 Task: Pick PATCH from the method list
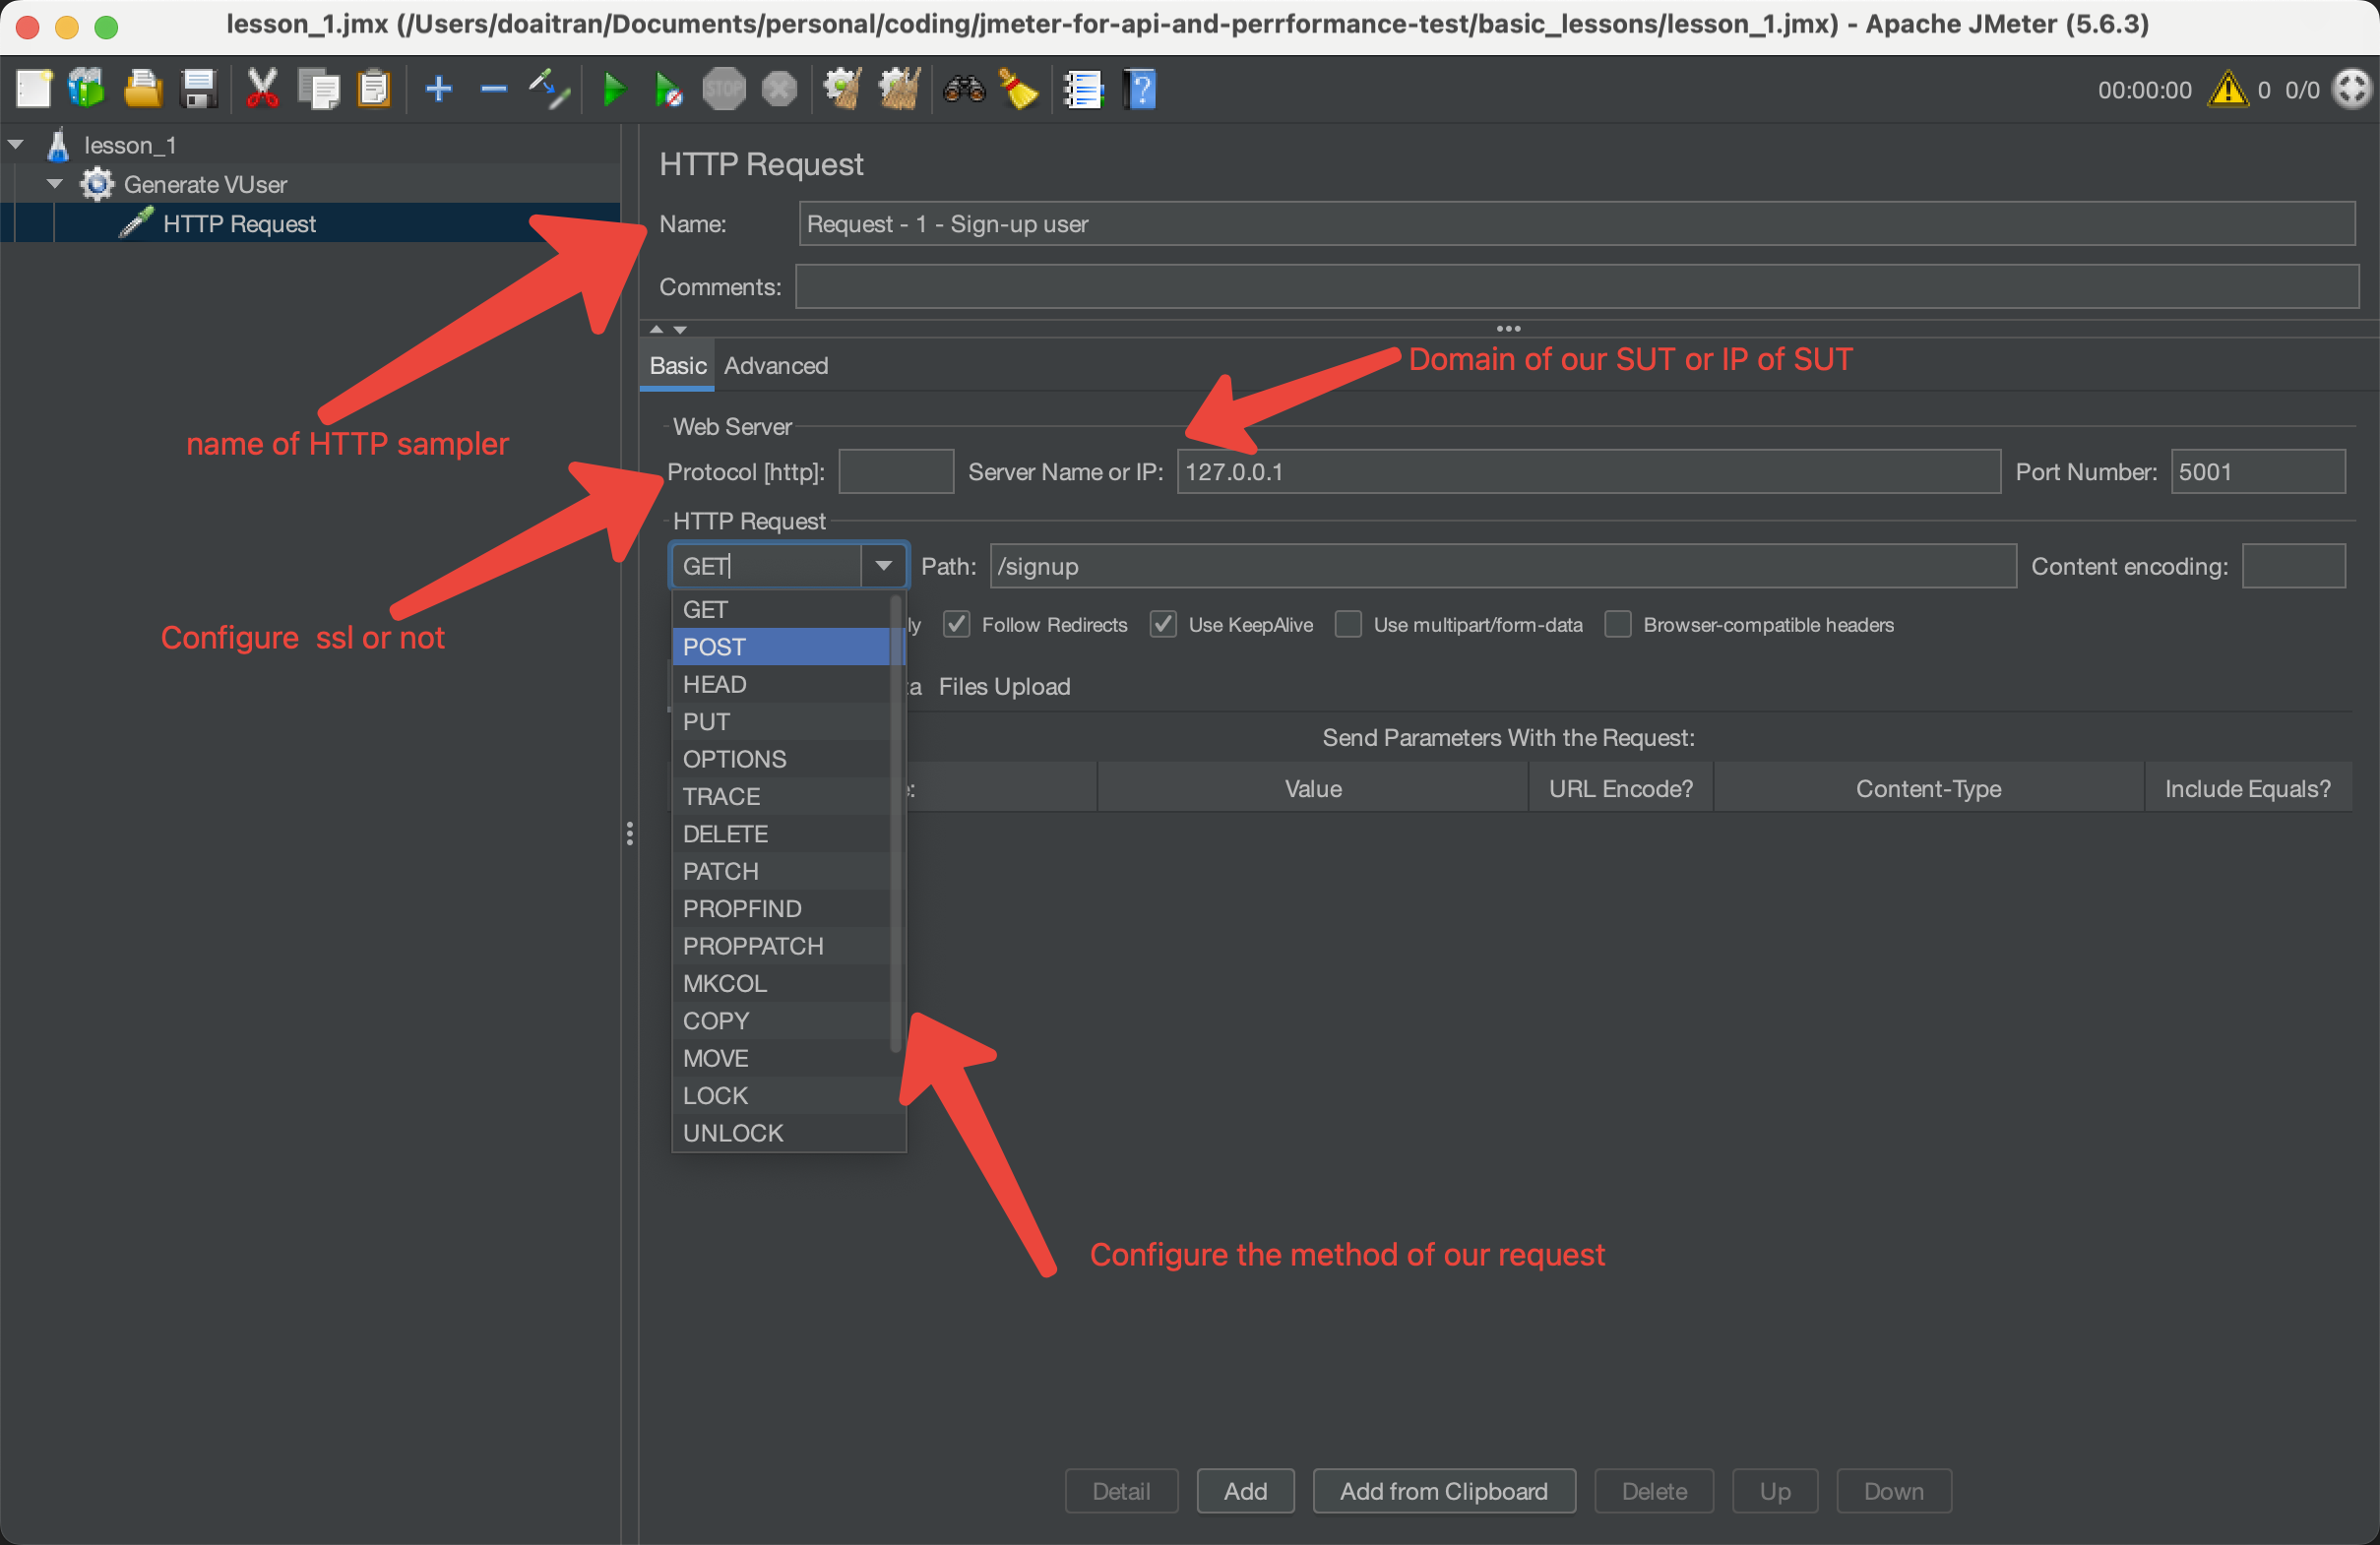pos(781,871)
